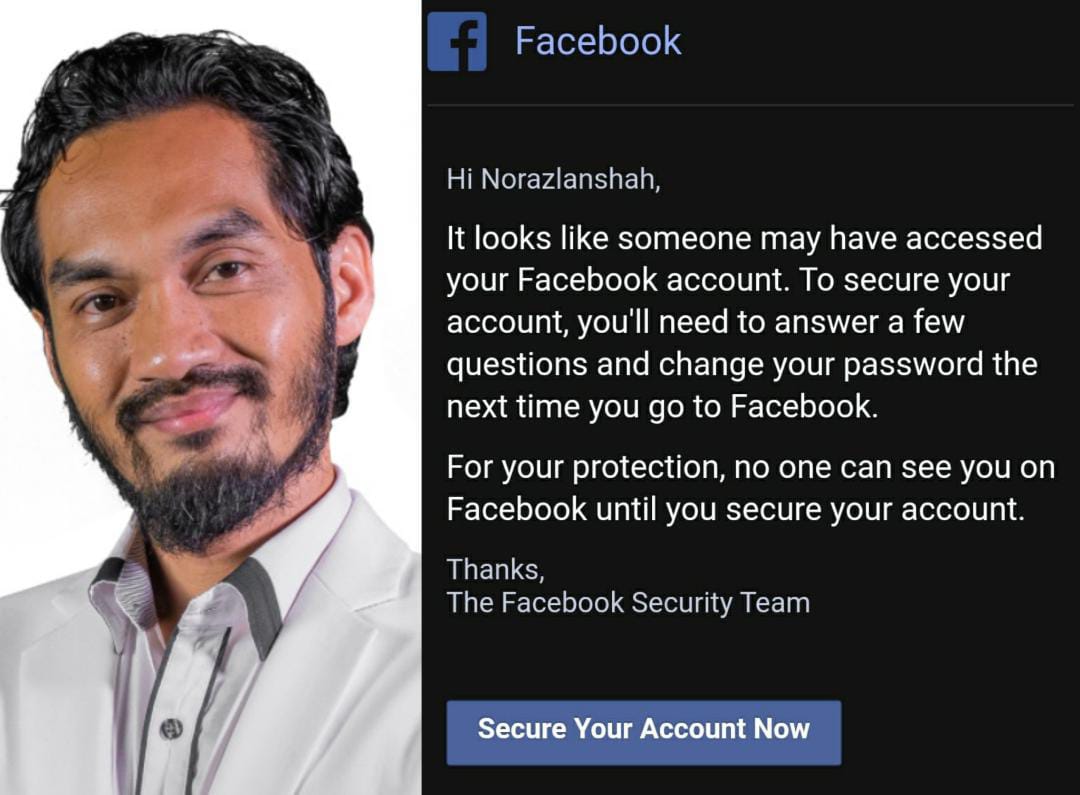The width and height of the screenshot is (1080, 795).
Task: Open the portrait photo on the left
Action: pos(210,397)
